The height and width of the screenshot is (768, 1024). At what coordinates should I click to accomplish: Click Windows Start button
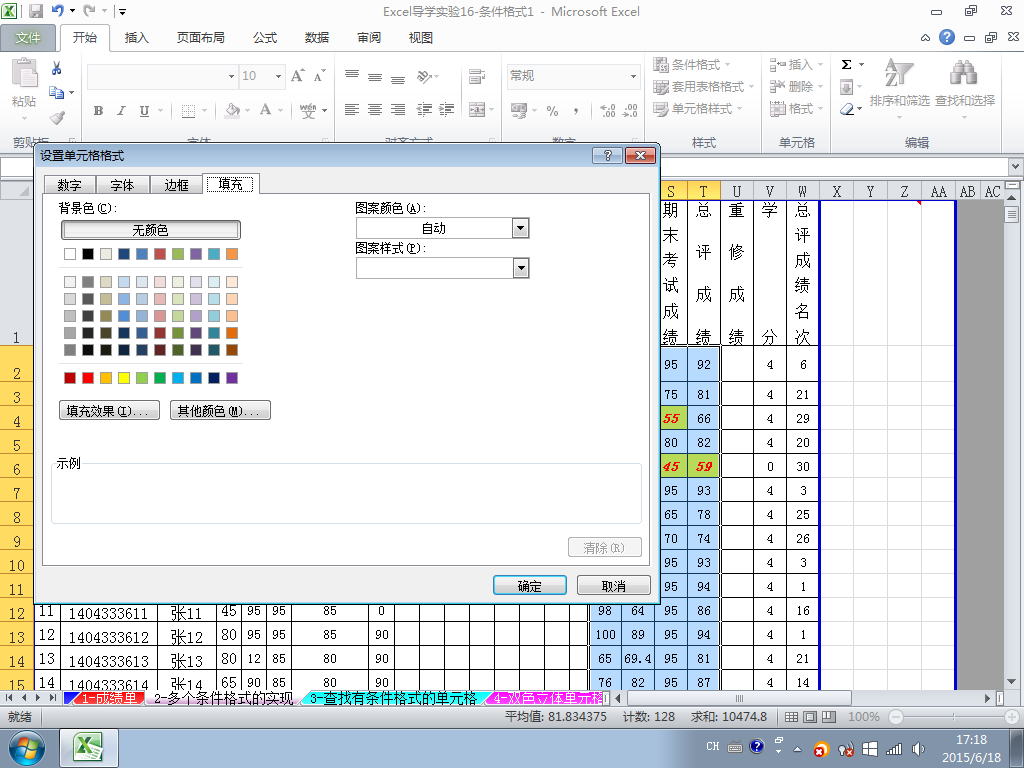point(27,748)
